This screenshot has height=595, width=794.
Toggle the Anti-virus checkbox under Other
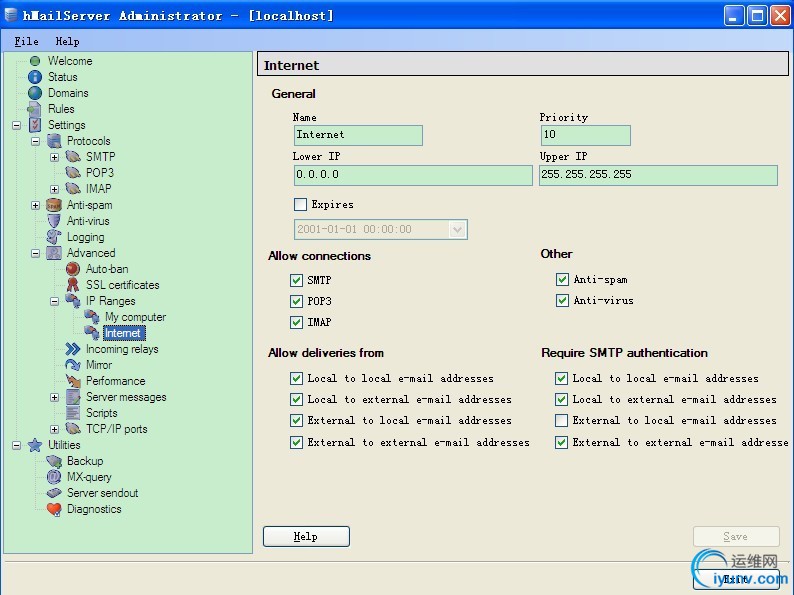(x=562, y=300)
